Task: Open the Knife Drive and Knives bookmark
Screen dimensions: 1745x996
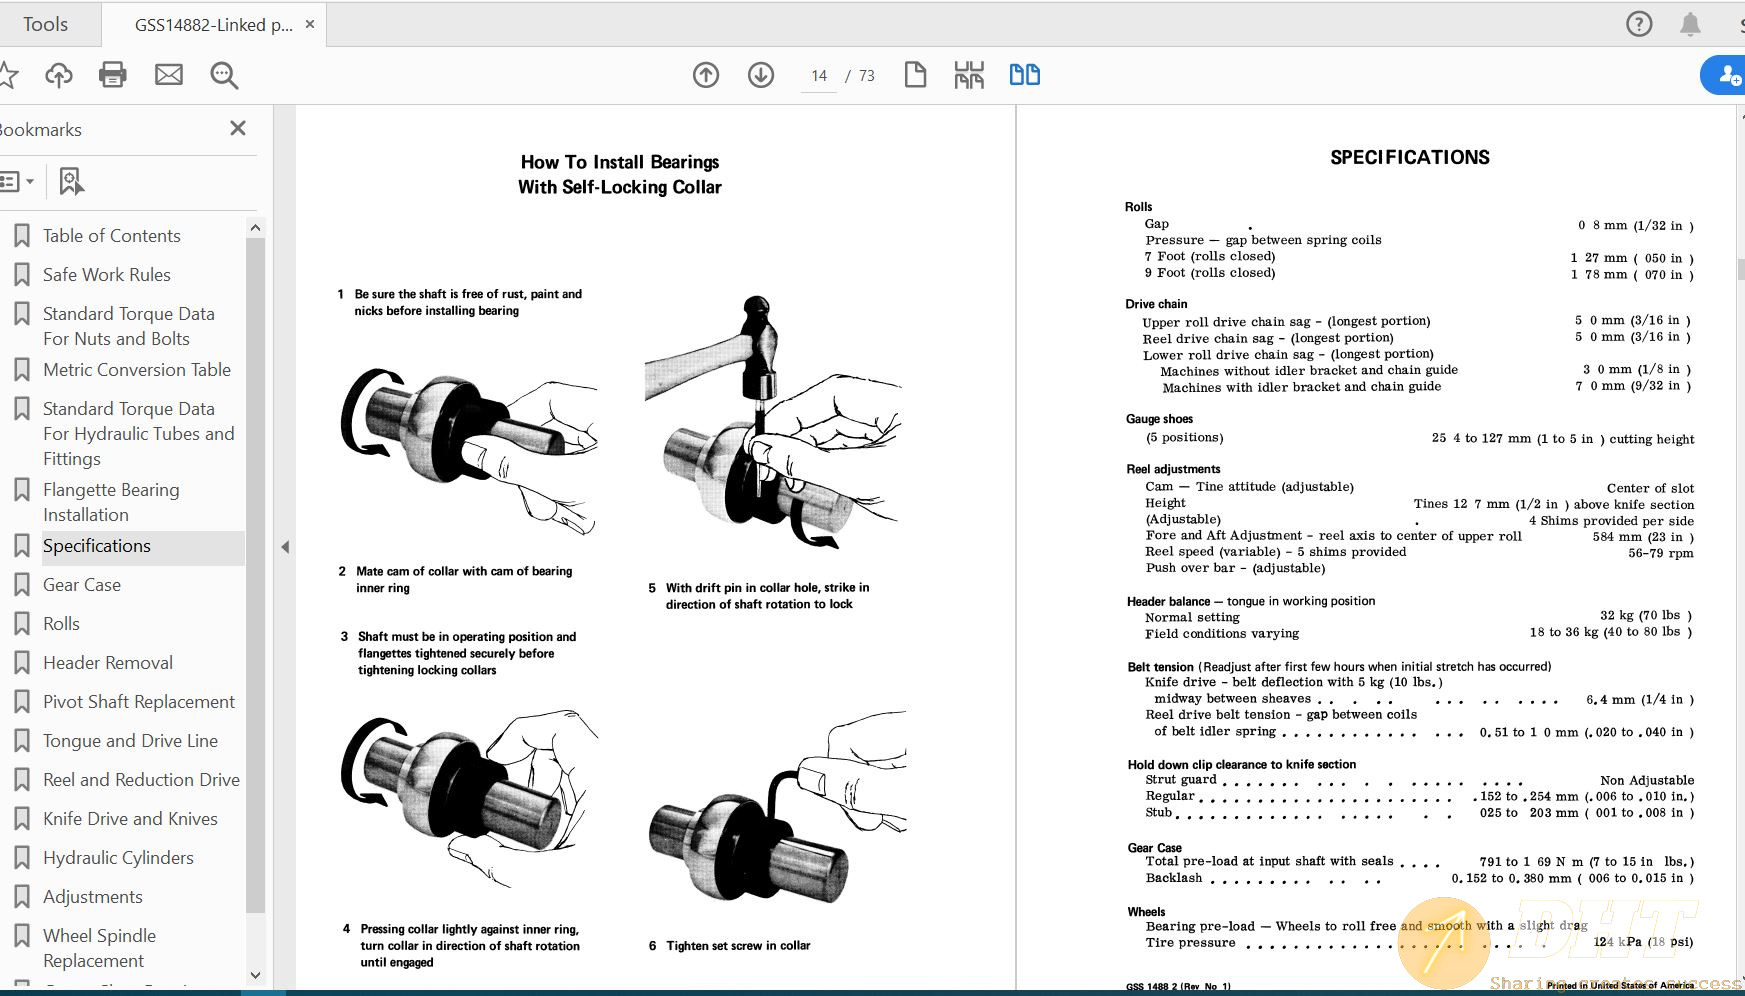Action: (x=130, y=819)
